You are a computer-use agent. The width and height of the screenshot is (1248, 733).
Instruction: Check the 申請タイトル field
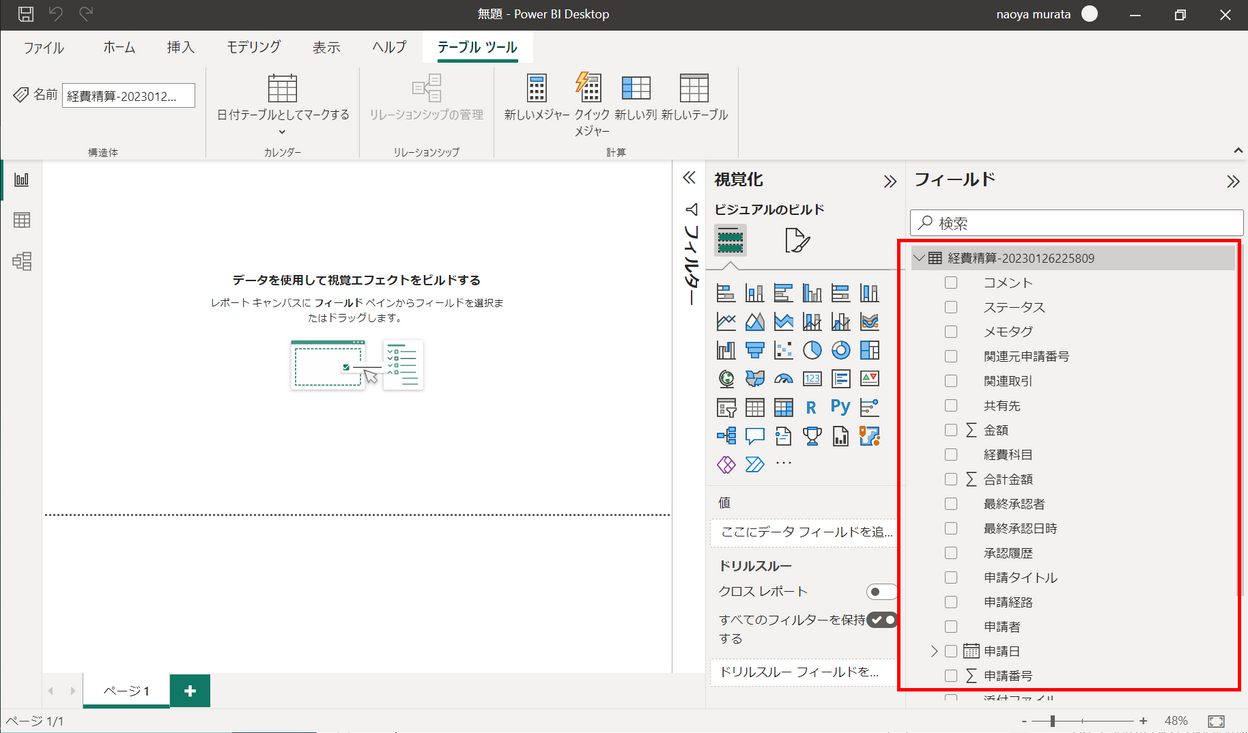click(x=951, y=578)
